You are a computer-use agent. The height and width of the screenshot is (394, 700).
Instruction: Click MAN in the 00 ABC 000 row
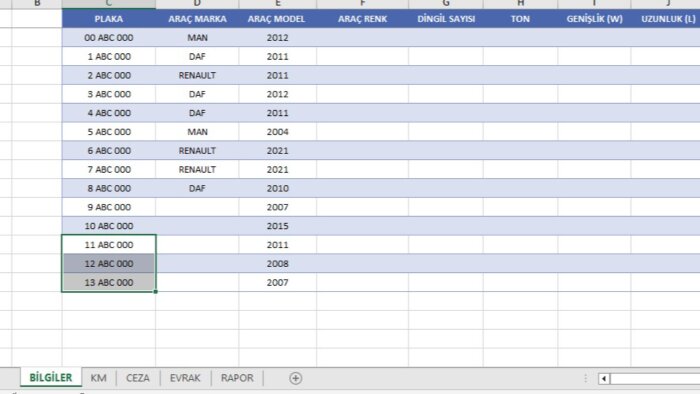pos(197,37)
